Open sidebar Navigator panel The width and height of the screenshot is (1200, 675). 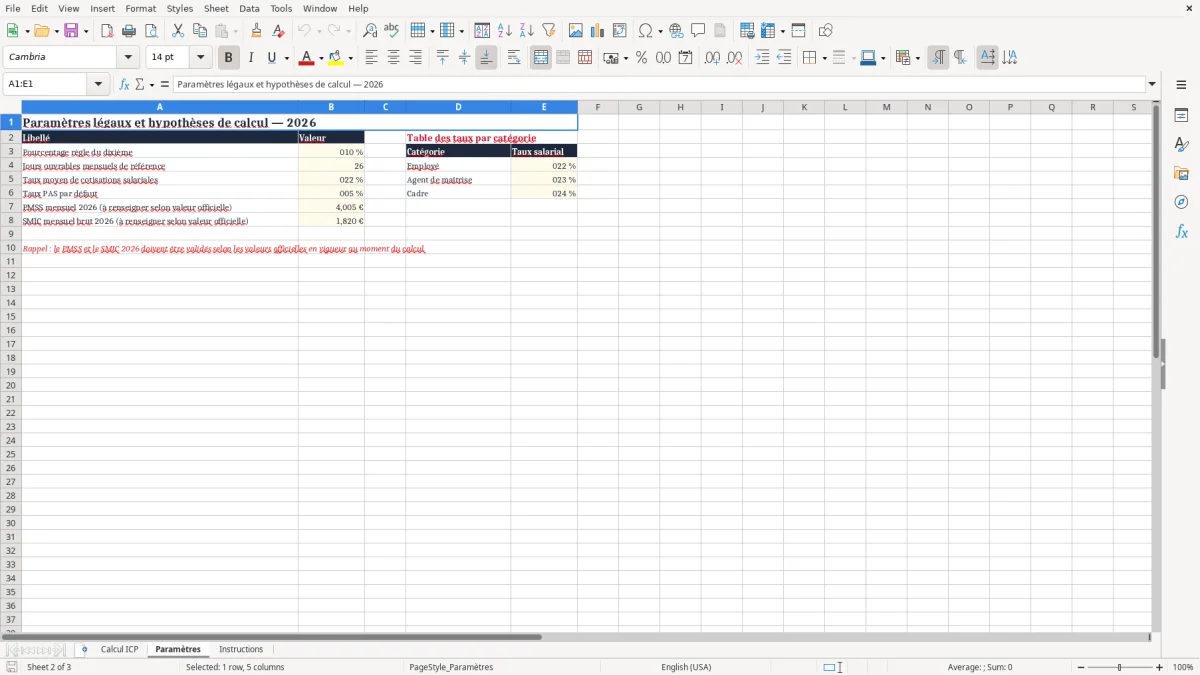[1181, 202]
